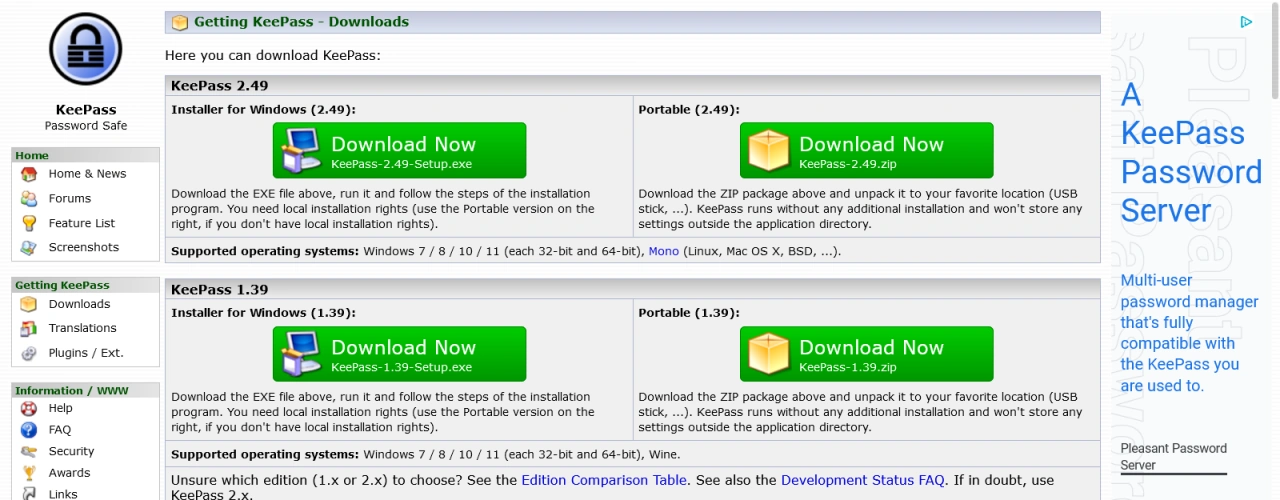This screenshot has height=500, width=1280.
Task: Click the Home & News house icon
Action: click(x=29, y=174)
